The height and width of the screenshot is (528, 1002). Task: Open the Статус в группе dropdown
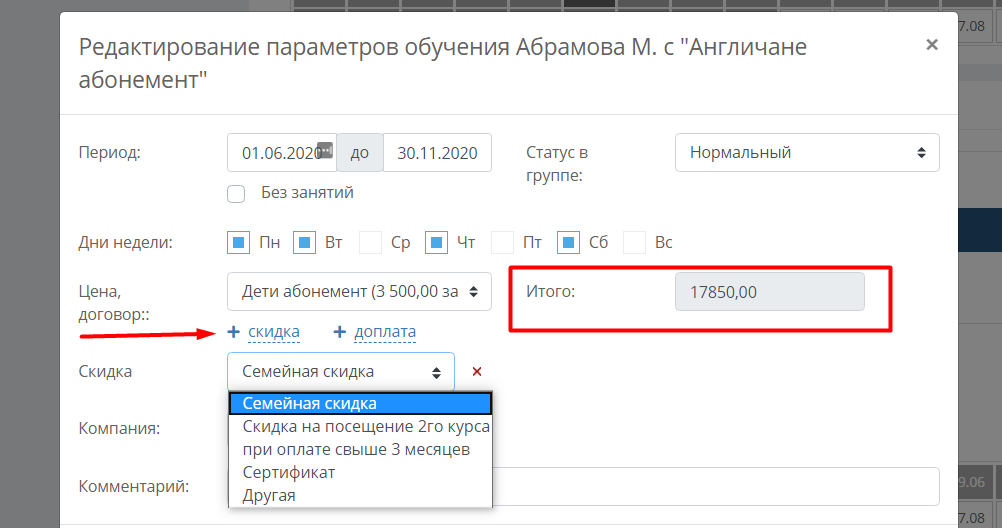tap(807, 153)
